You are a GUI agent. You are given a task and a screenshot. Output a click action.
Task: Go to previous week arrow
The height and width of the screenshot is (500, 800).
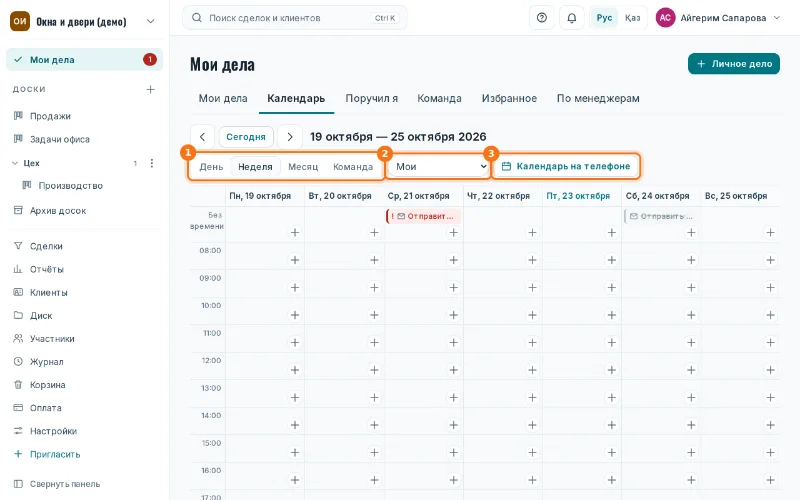coord(203,137)
